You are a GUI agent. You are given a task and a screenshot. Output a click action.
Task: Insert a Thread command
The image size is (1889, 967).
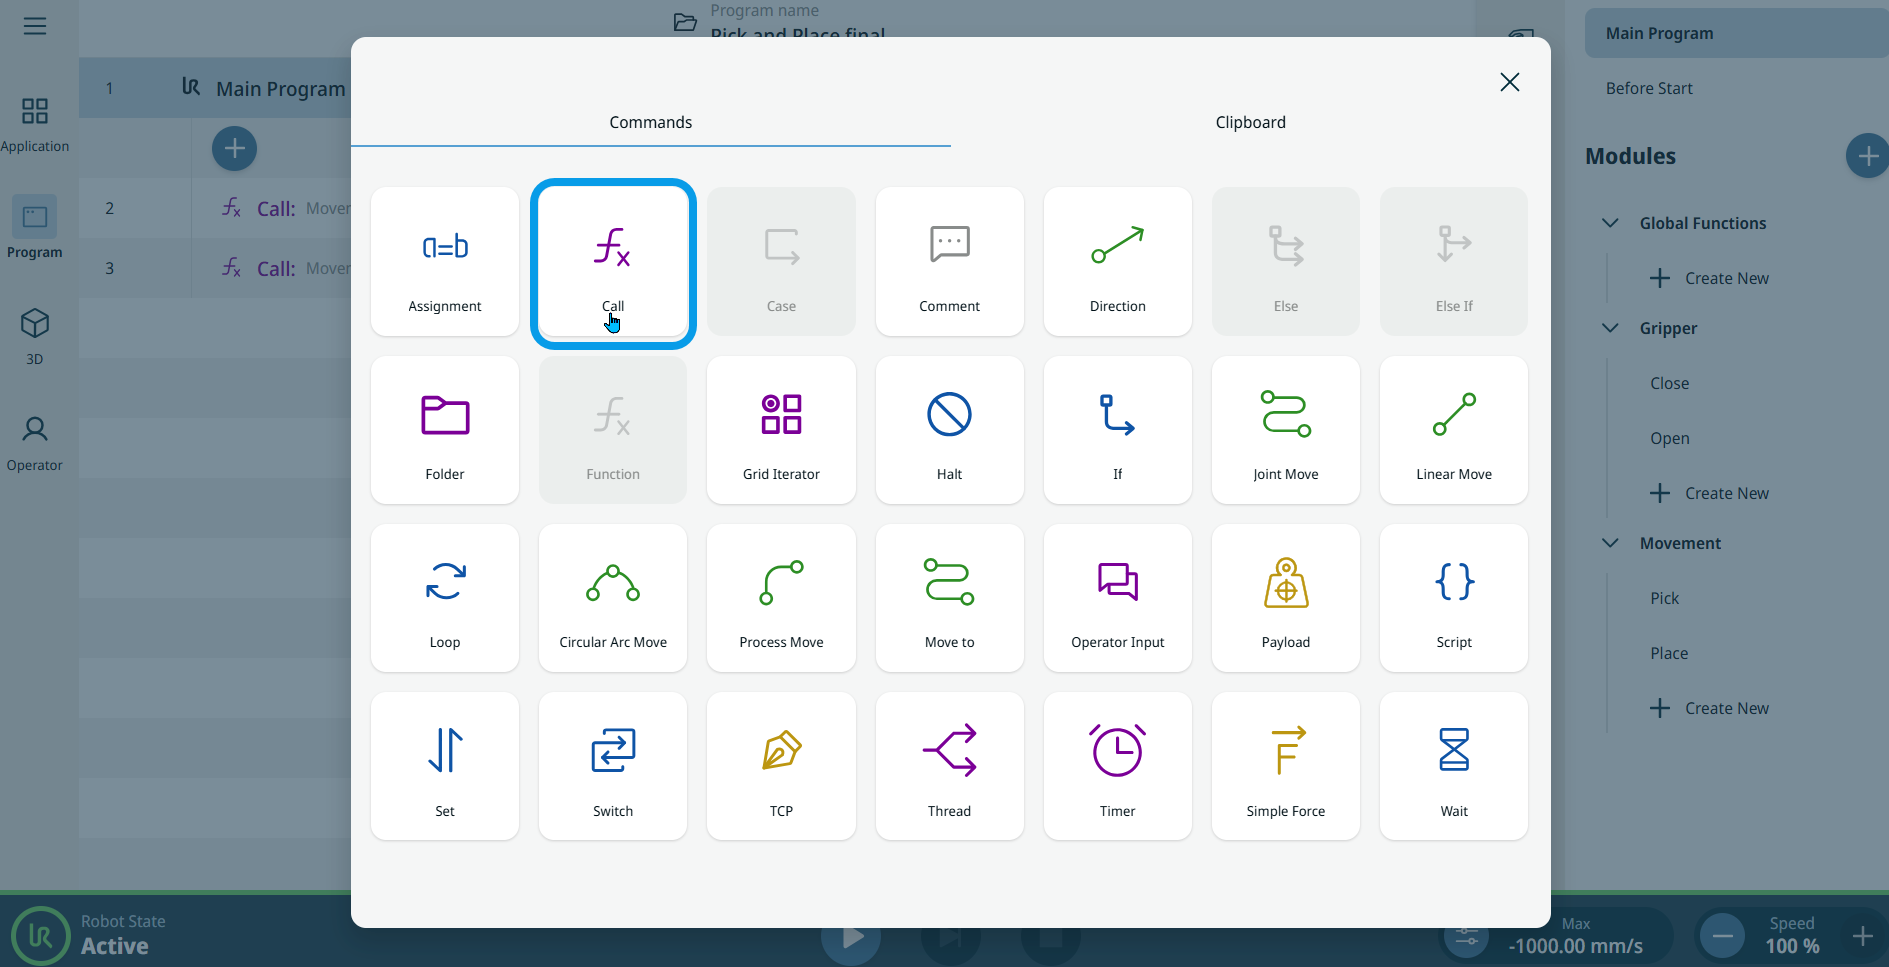[949, 767]
